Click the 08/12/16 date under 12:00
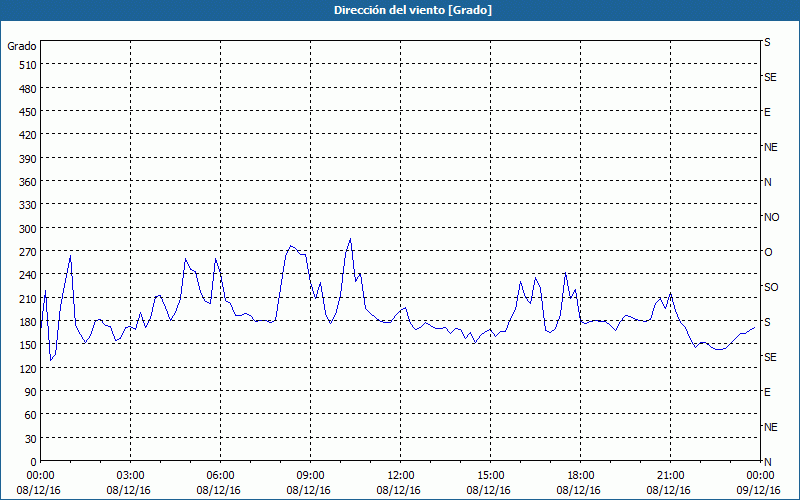 (398, 490)
